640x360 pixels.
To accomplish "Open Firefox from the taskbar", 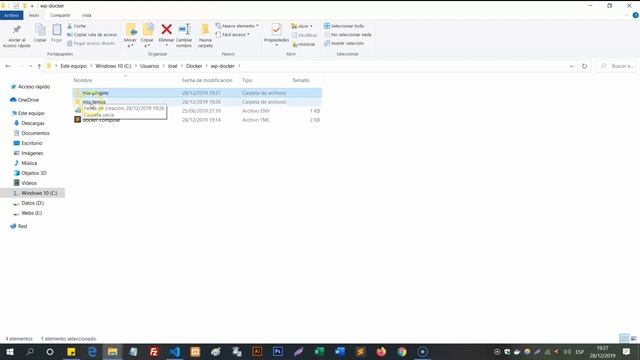I will tap(381, 351).
